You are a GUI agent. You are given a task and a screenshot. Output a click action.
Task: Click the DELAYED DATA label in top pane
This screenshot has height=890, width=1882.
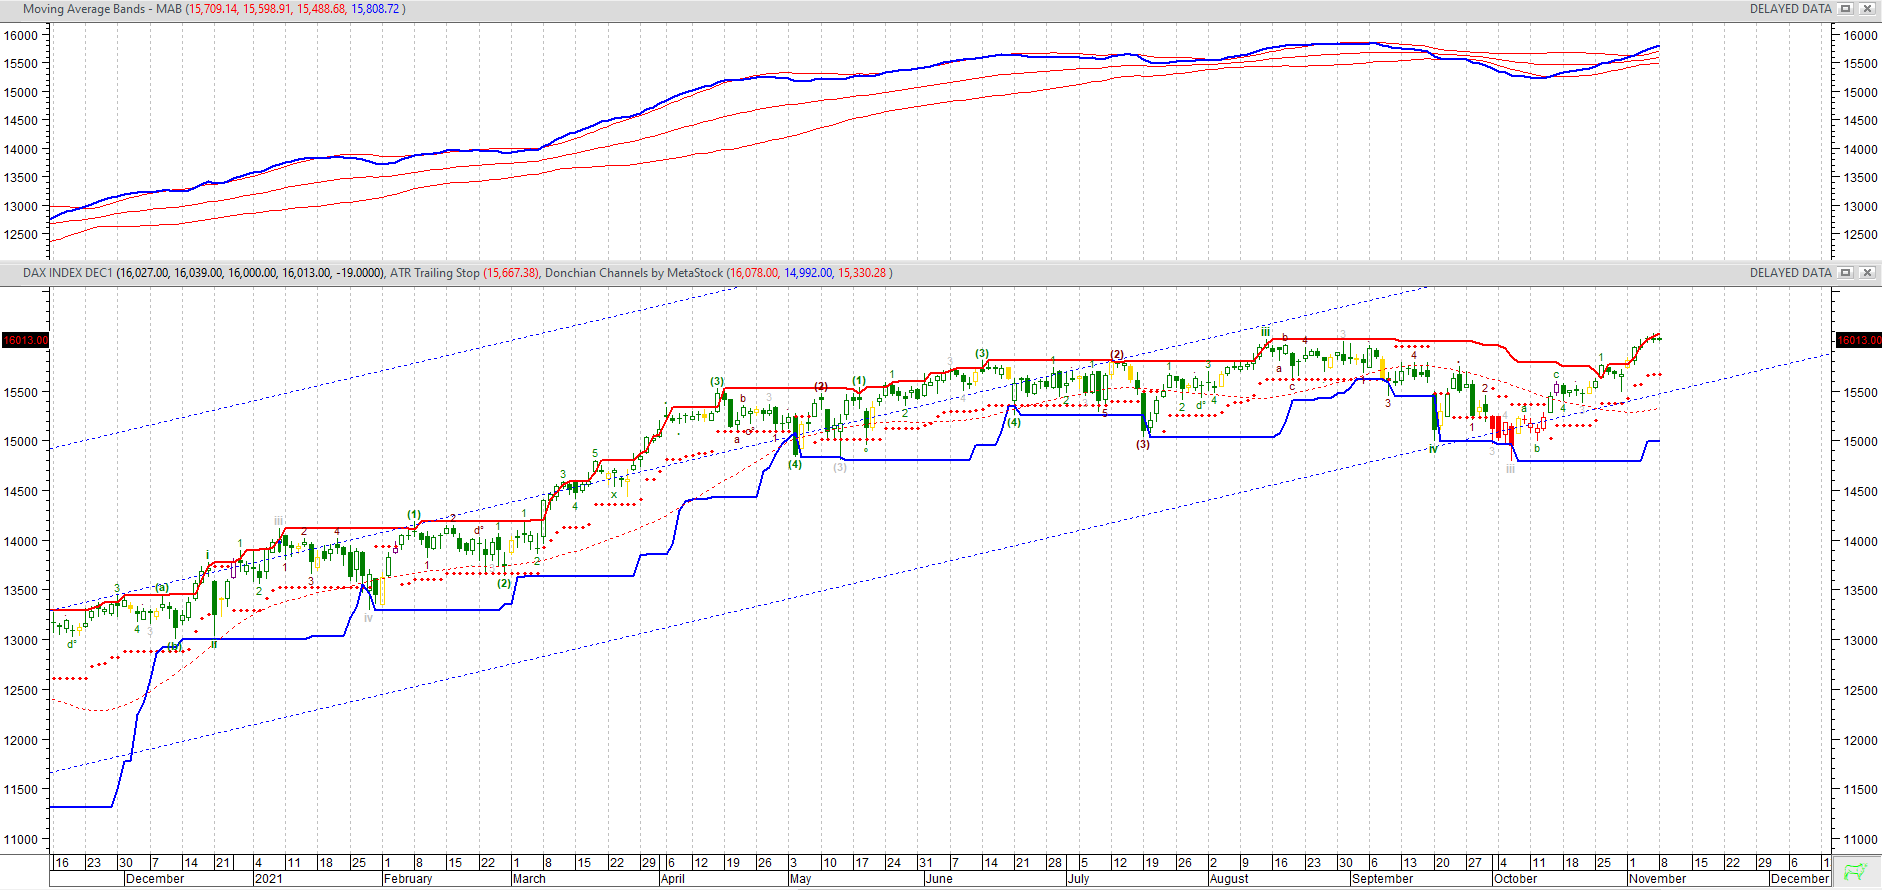(1790, 9)
